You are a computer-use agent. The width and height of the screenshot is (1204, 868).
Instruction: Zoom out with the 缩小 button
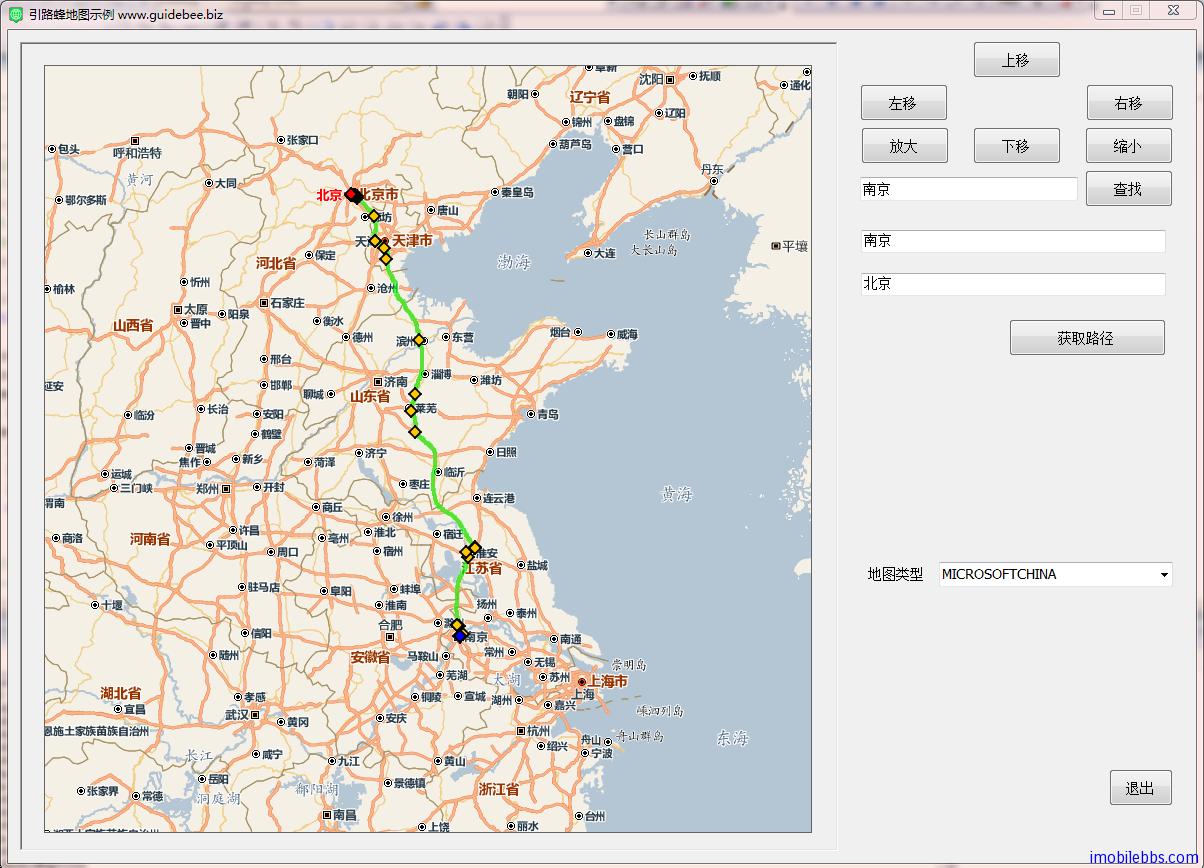tap(1128, 146)
